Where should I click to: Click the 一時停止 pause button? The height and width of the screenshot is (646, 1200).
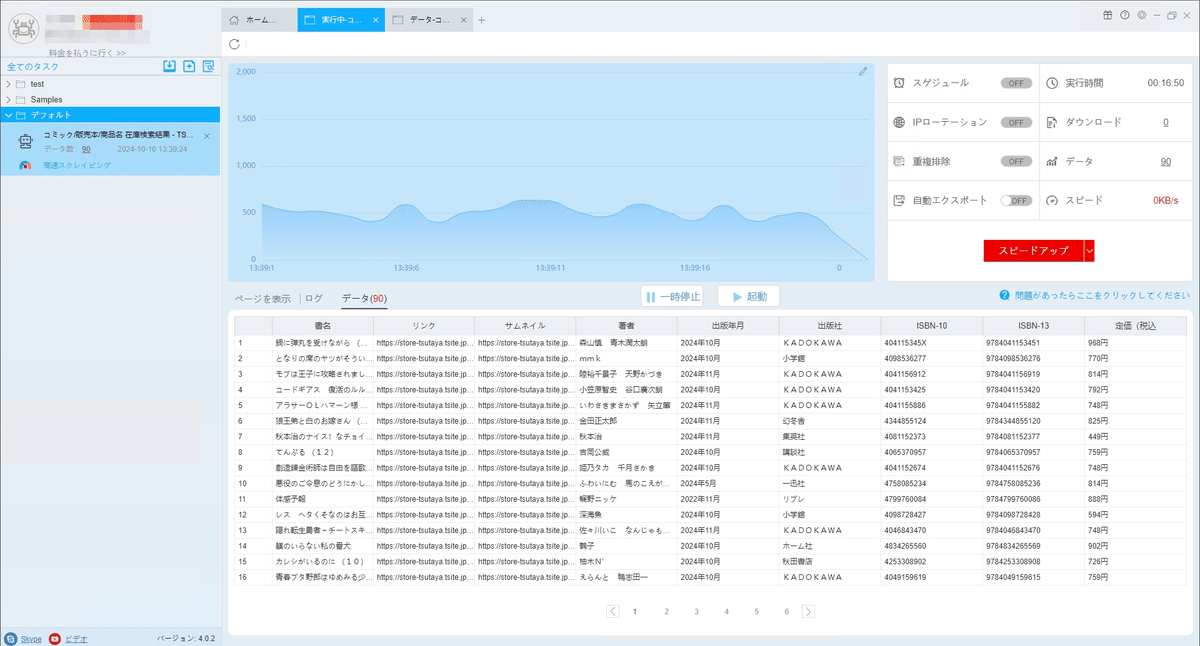click(x=672, y=297)
